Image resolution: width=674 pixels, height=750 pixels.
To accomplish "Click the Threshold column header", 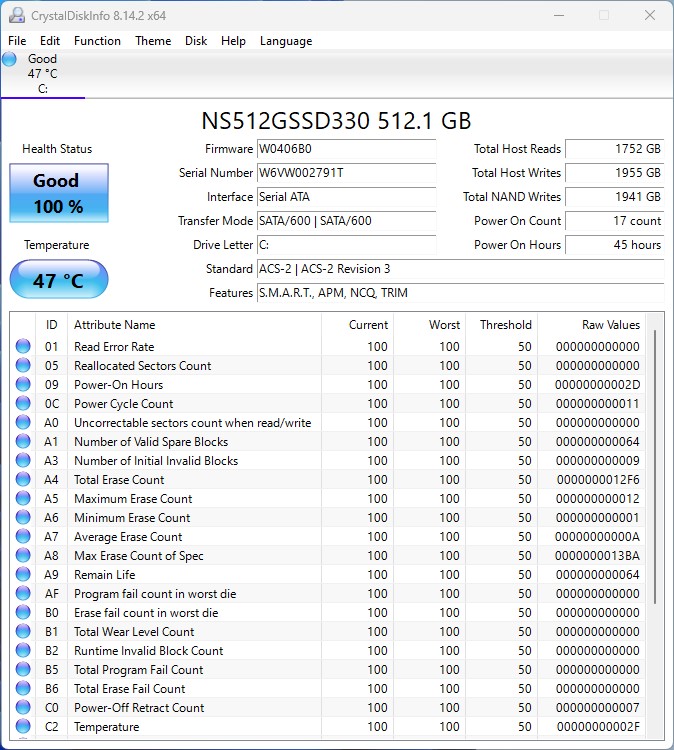I will (x=502, y=325).
